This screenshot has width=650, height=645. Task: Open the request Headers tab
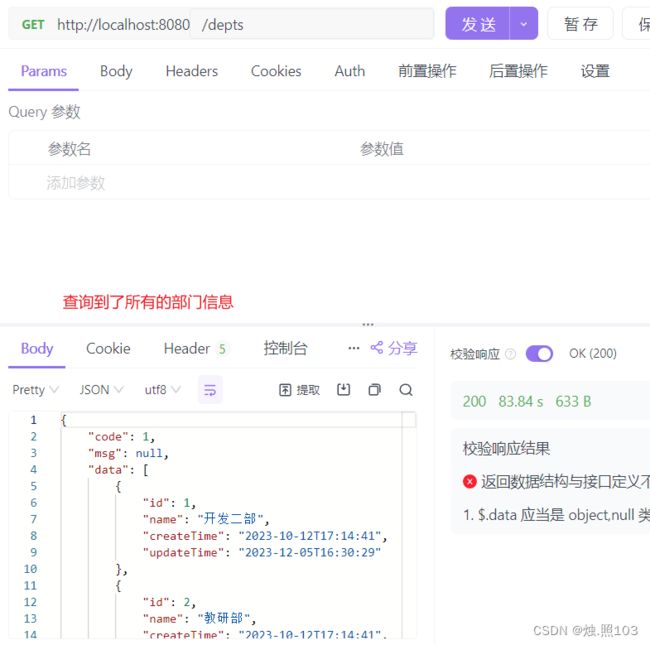point(192,71)
